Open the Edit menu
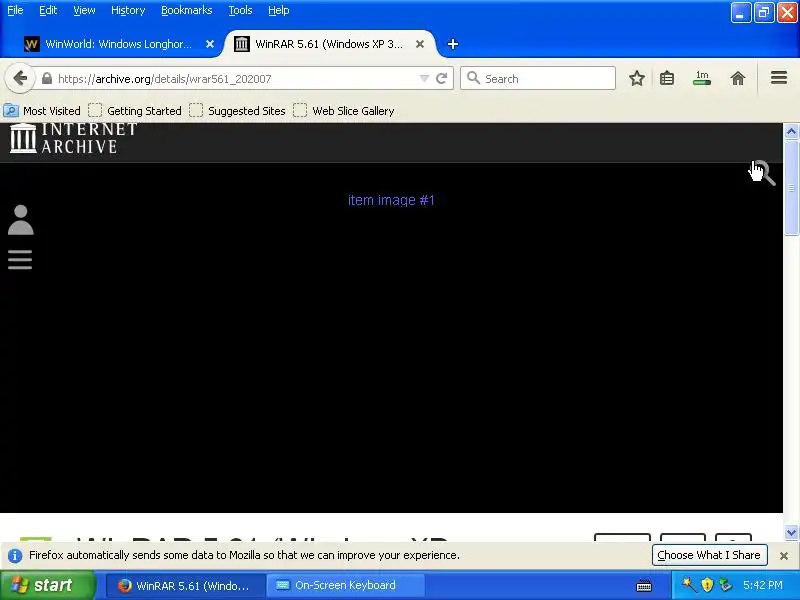The width and height of the screenshot is (800, 600). (x=48, y=10)
